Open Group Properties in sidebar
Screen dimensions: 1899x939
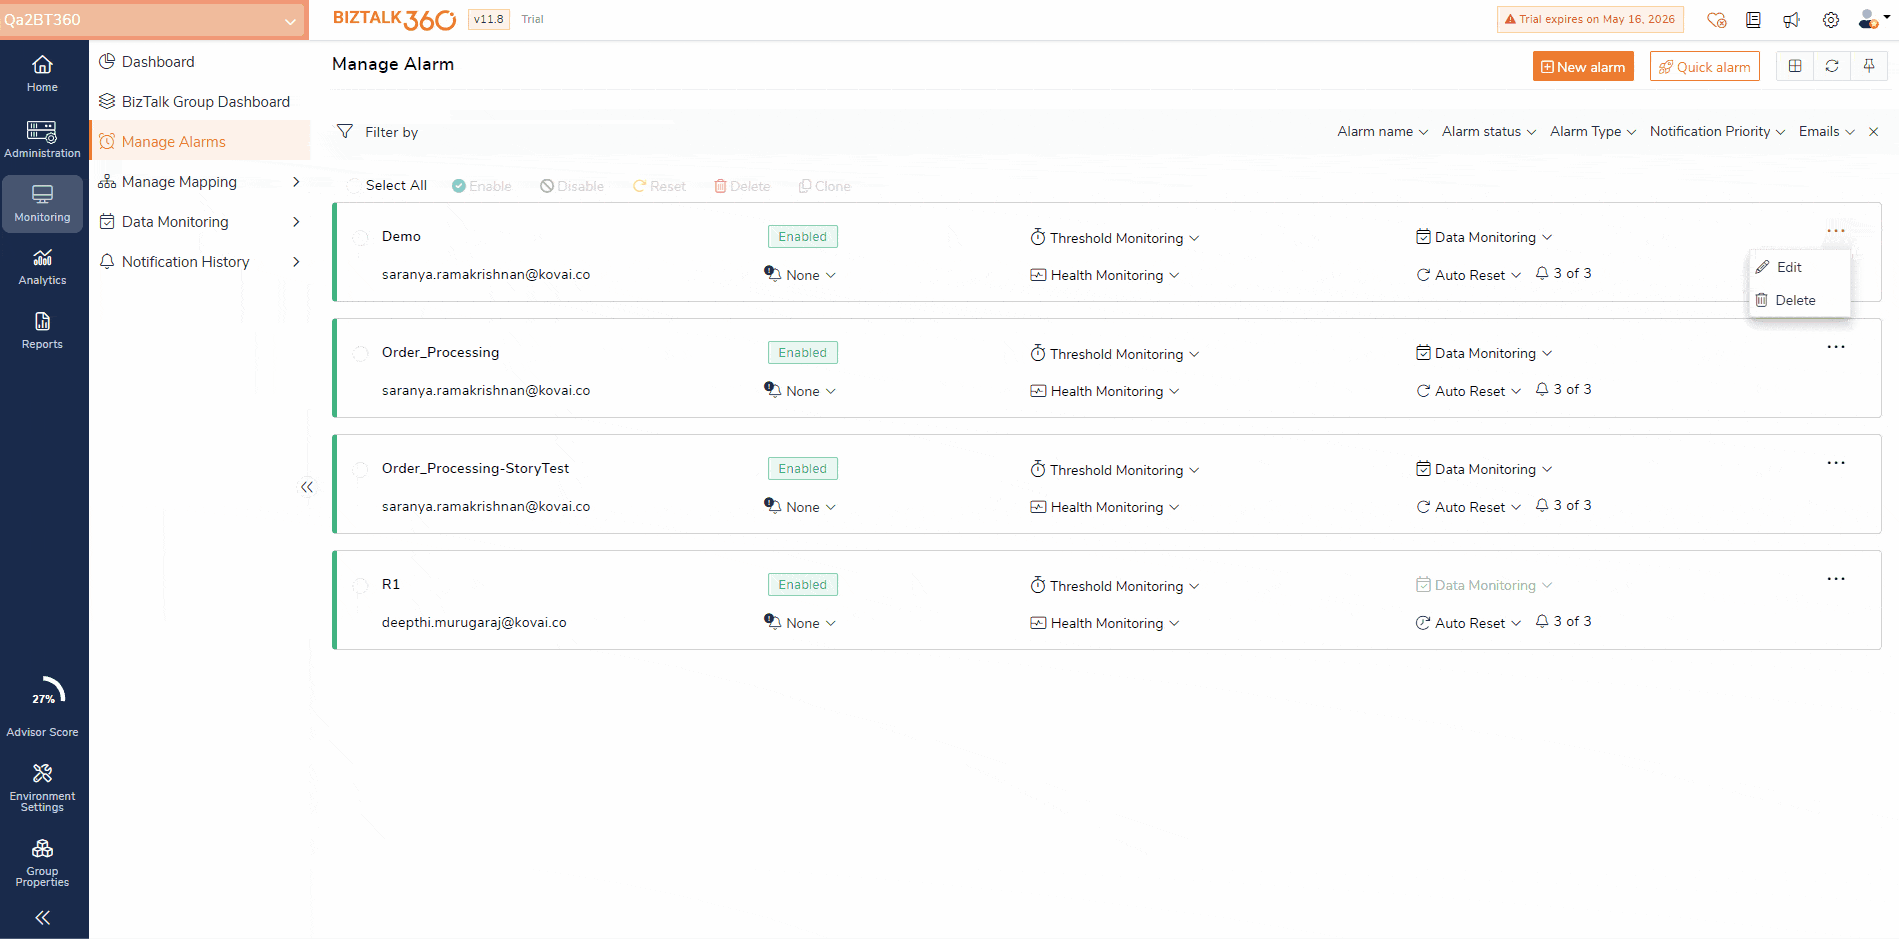(x=42, y=862)
